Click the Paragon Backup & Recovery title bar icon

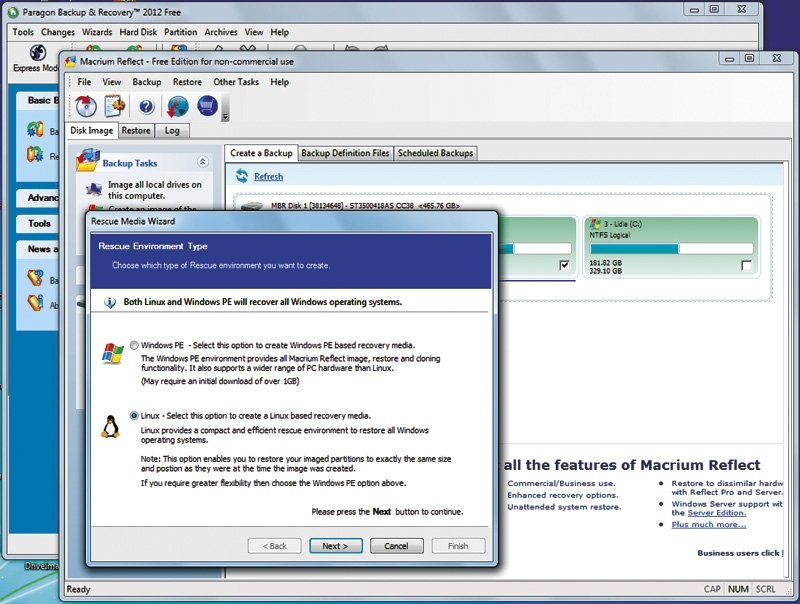[13, 12]
